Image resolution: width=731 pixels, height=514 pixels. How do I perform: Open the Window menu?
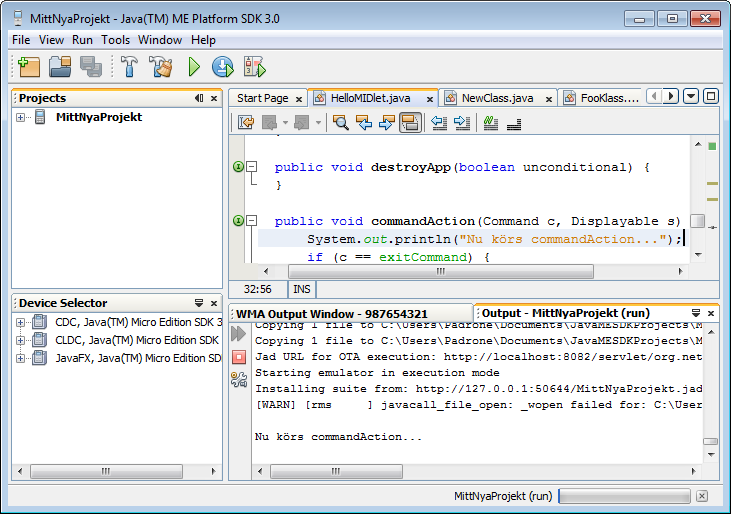[160, 40]
